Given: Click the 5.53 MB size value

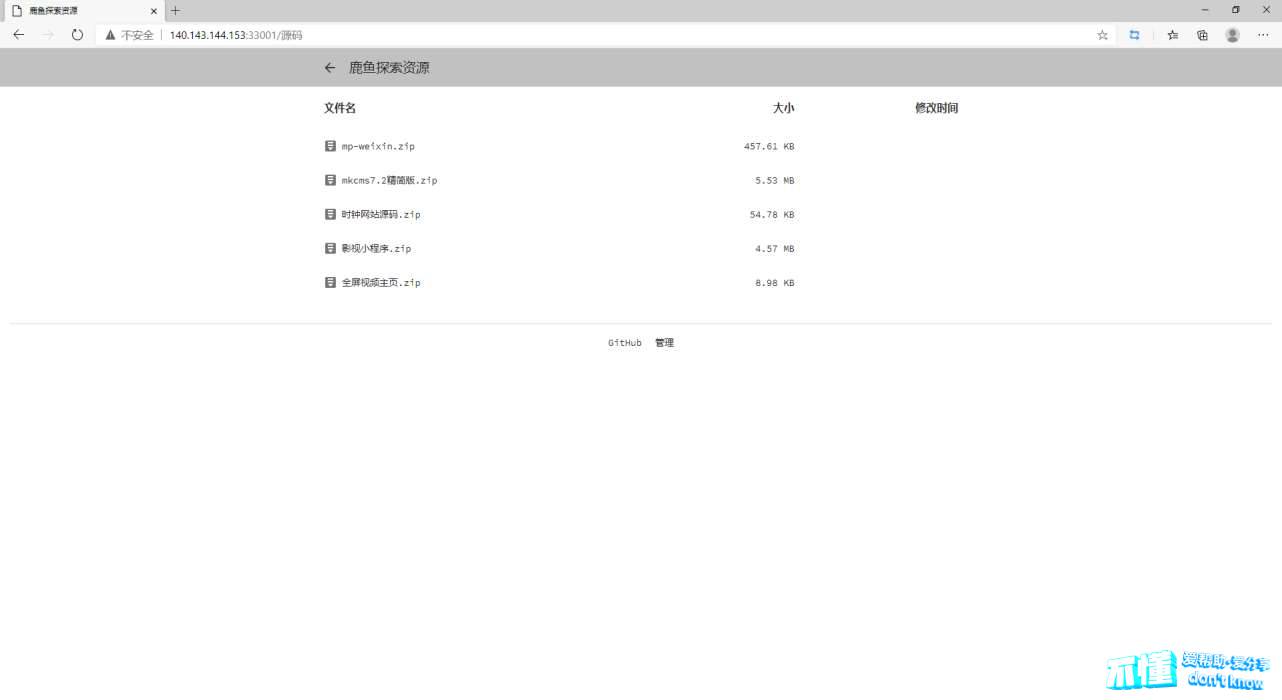Looking at the screenshot, I should (775, 180).
